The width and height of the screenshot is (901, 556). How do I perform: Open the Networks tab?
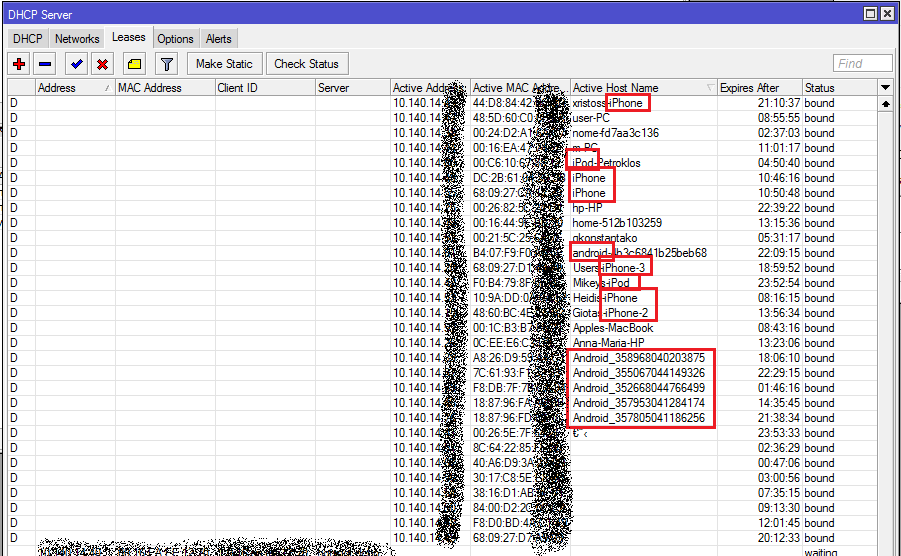point(77,39)
